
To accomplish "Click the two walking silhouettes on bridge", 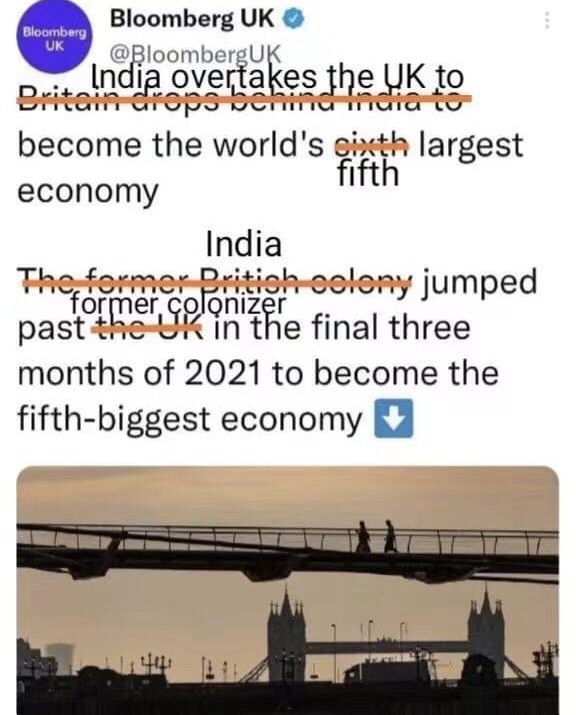I will coord(376,536).
